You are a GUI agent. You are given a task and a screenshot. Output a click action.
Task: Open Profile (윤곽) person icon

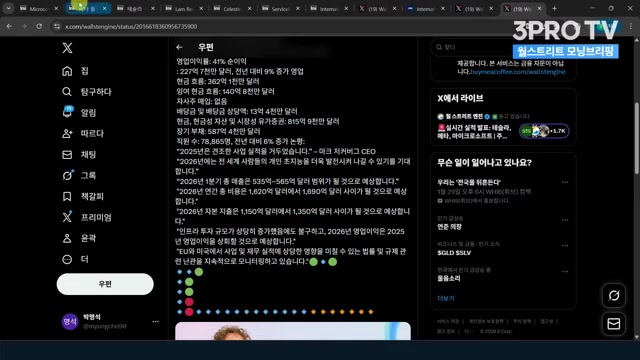pyautogui.click(x=67, y=238)
